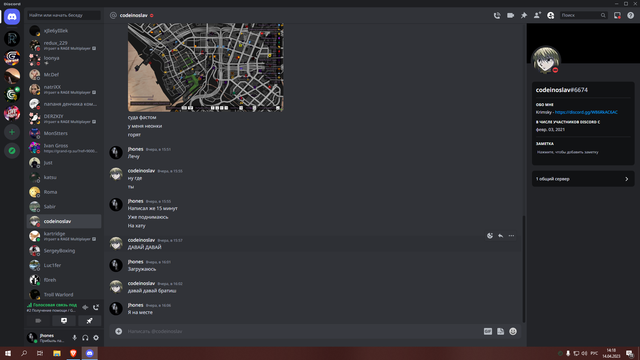Screen dimensions: 640x360
Task: Add reaction to ДАВАЙ ДАВАЙ message
Action: coord(490,236)
